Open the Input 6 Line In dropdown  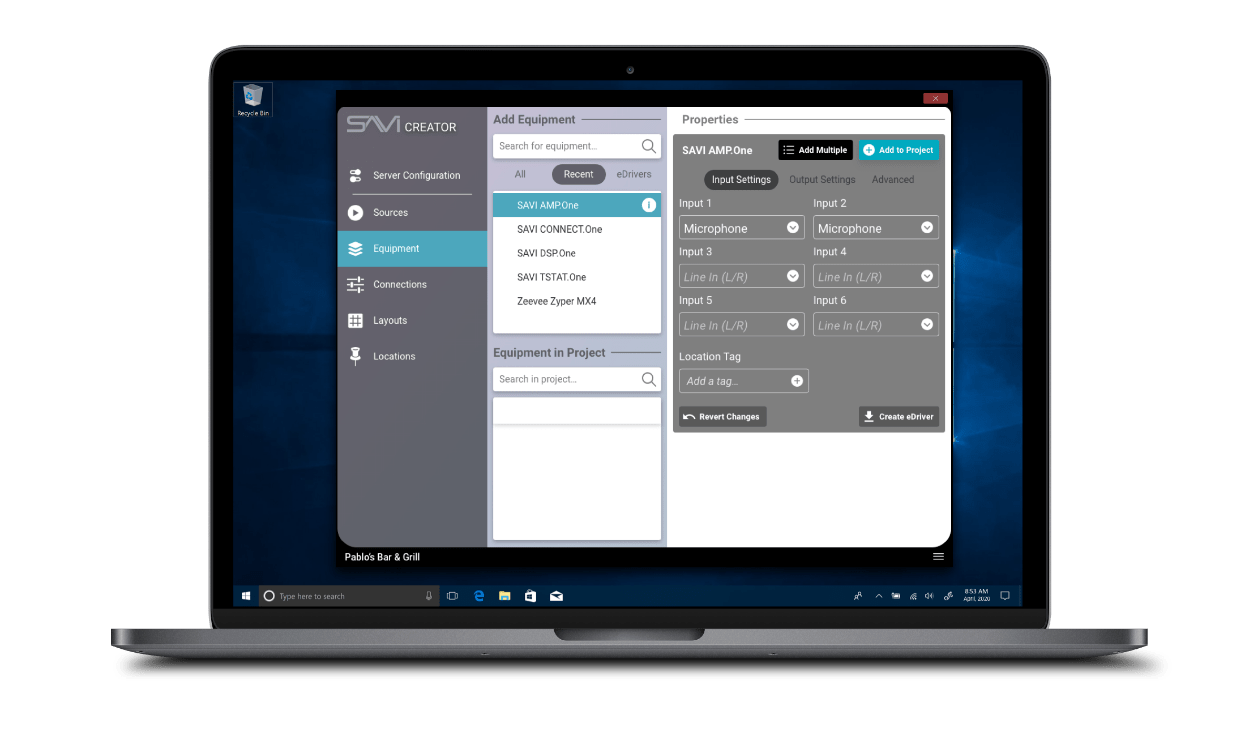(x=876, y=325)
